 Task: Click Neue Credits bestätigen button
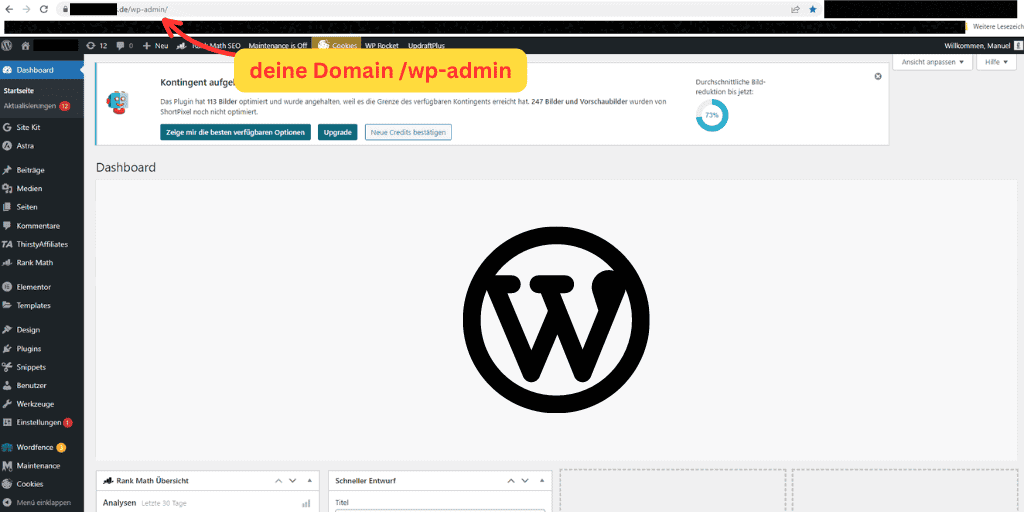pos(408,132)
